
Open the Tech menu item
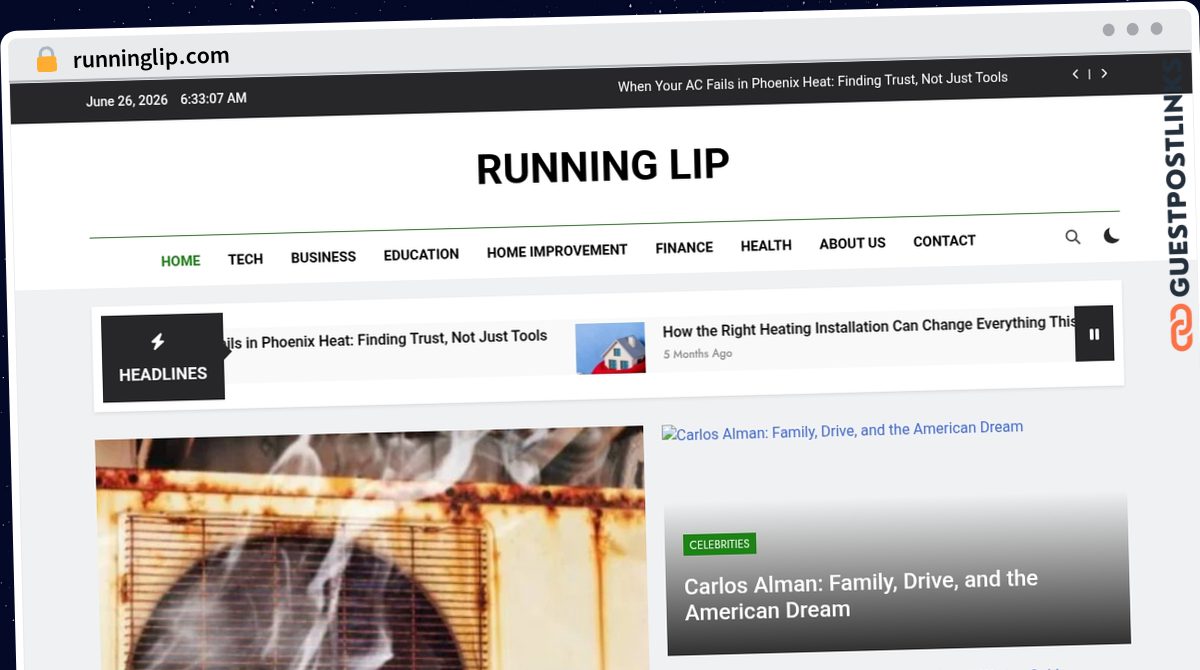point(245,259)
